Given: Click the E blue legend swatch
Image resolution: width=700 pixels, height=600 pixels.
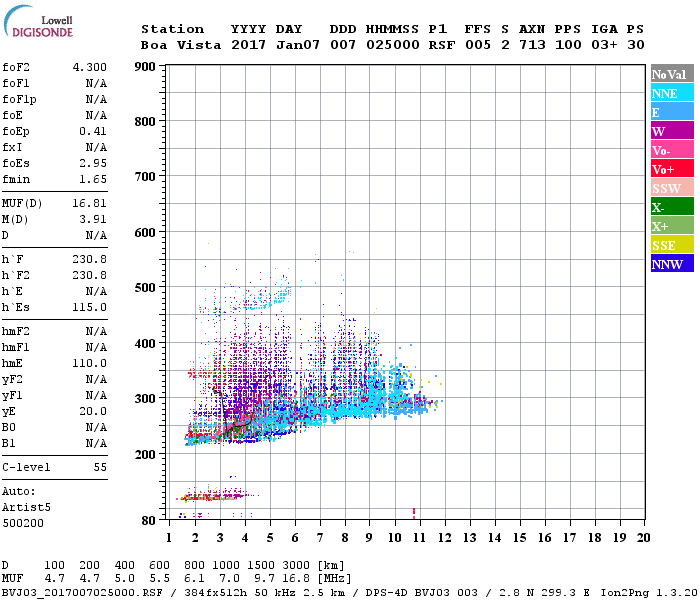Looking at the screenshot, I should click(672, 112).
